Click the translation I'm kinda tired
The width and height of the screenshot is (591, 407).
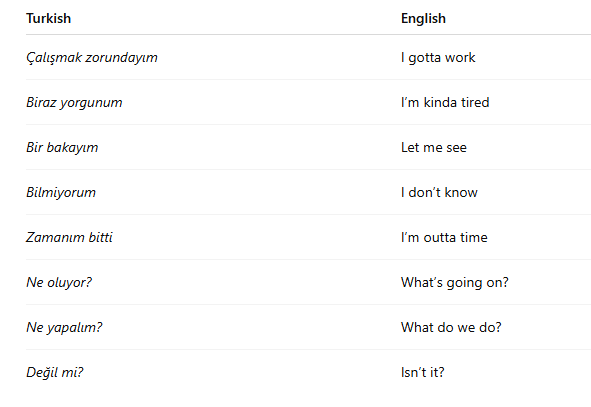pyautogui.click(x=445, y=103)
